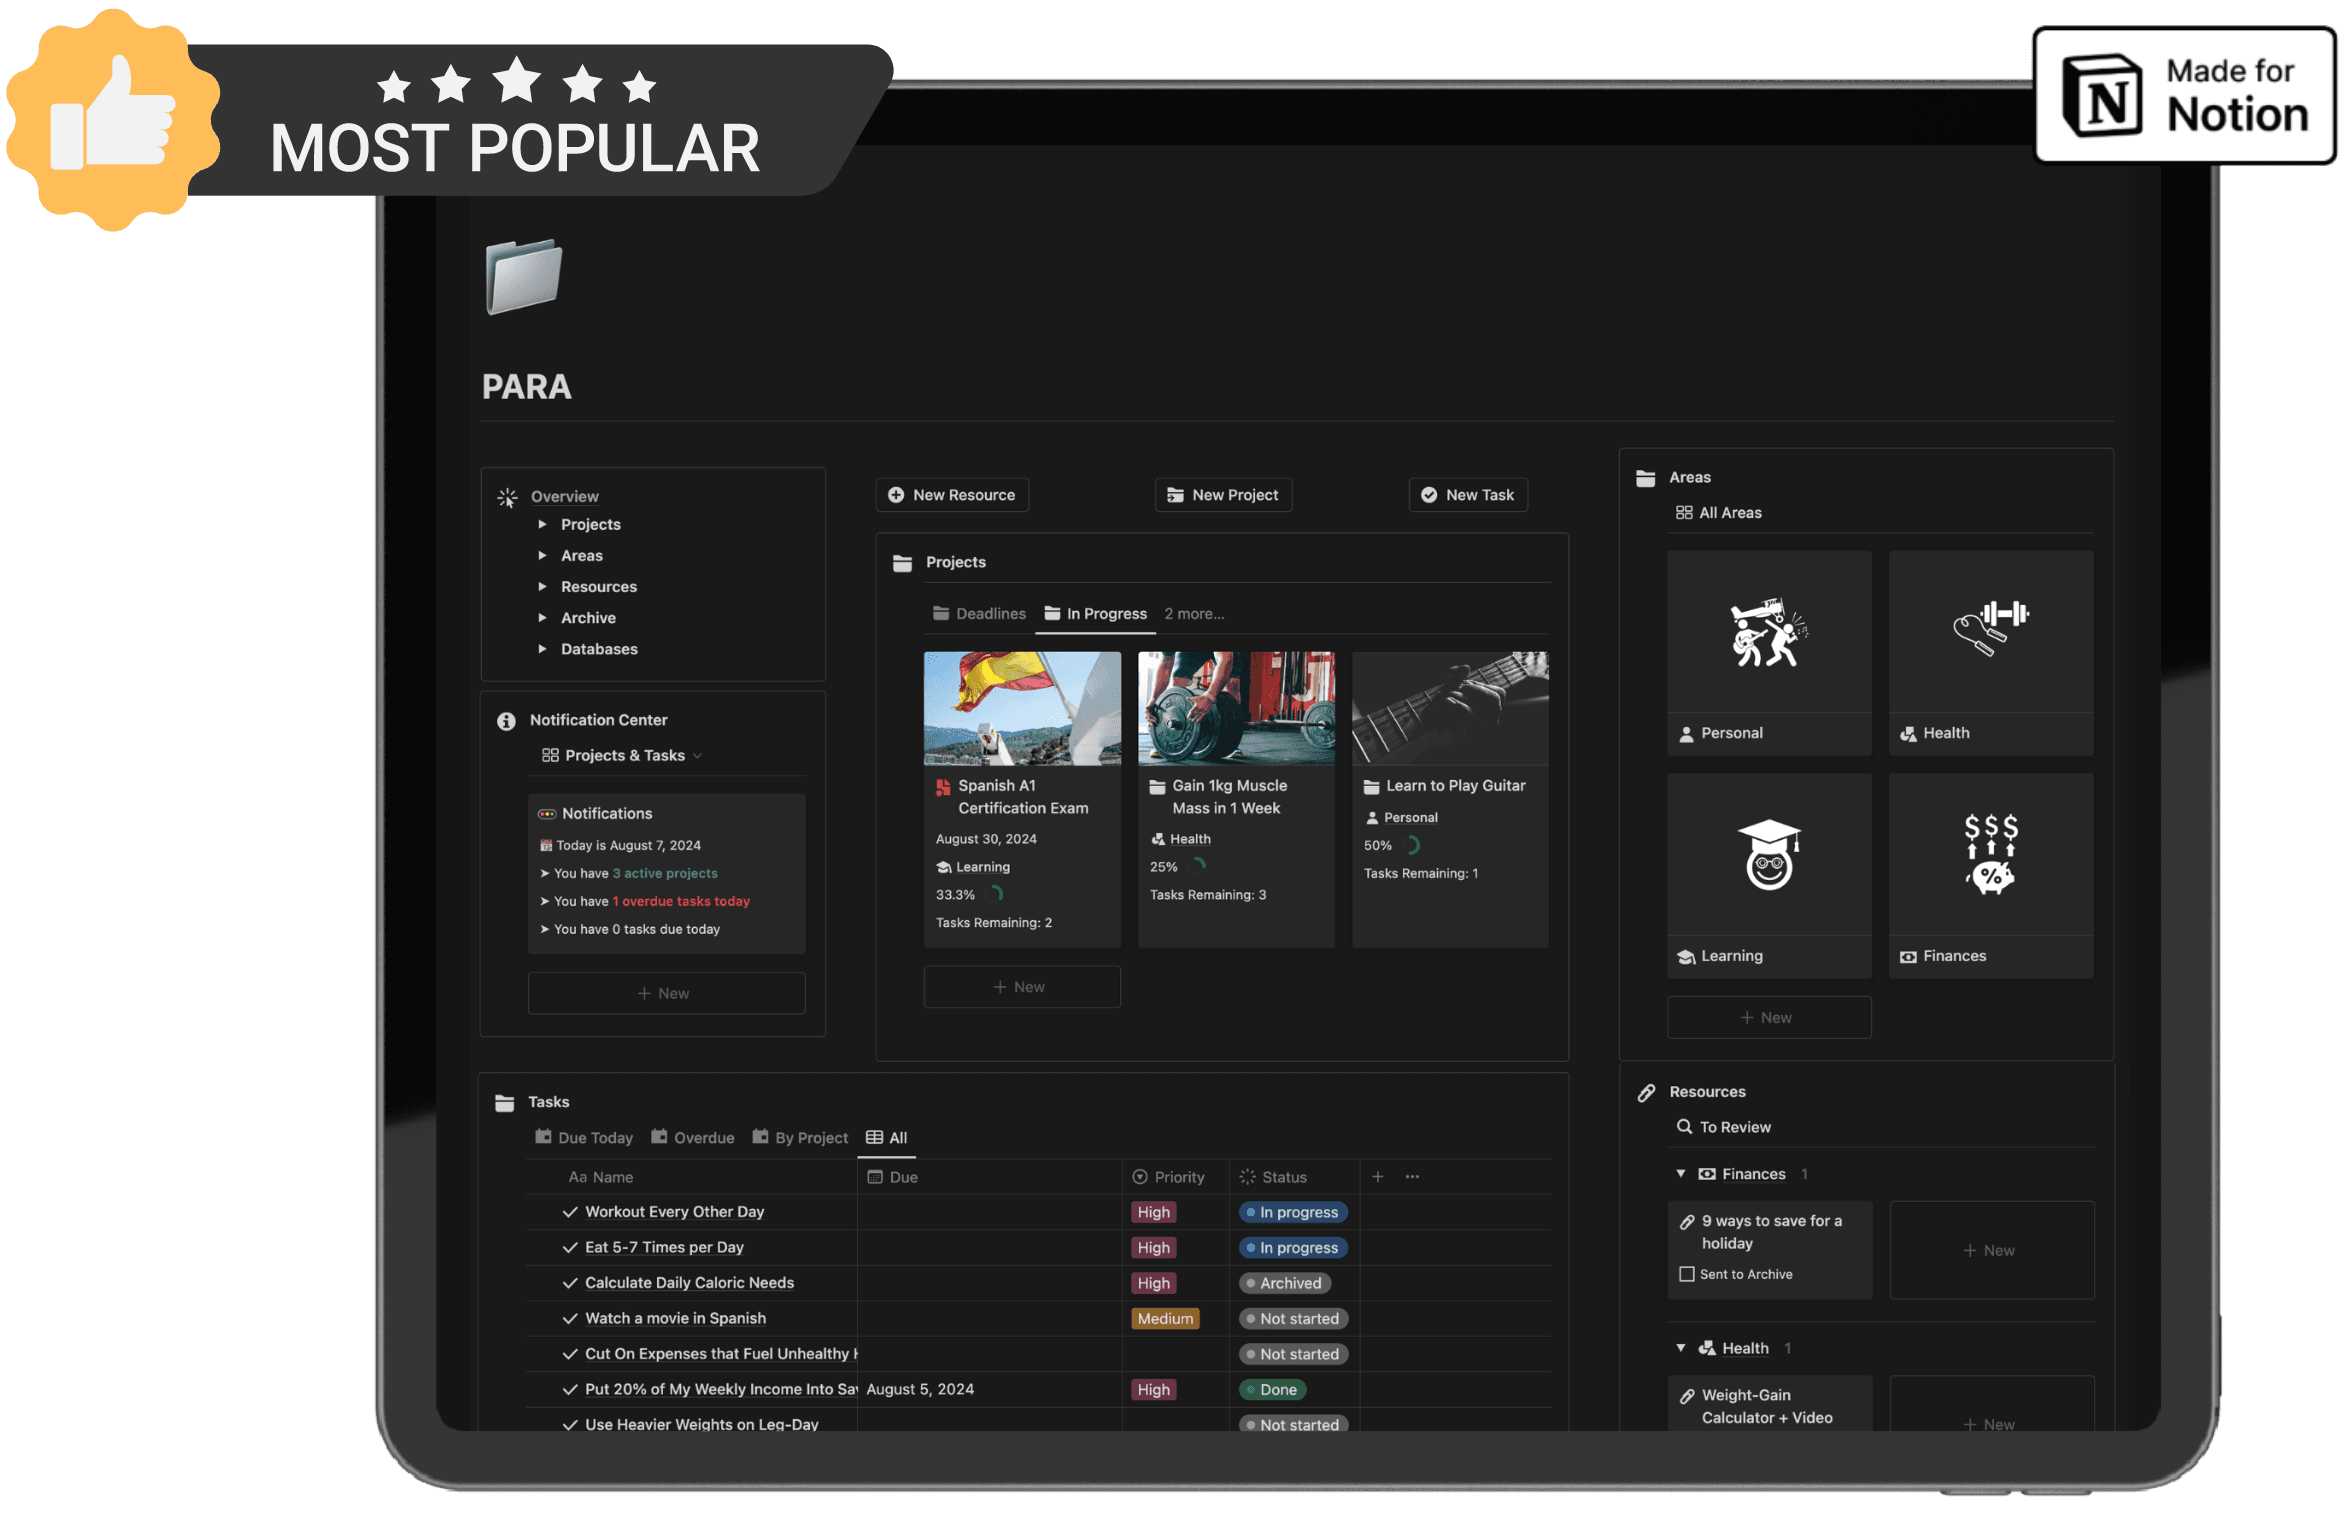The image size is (2344, 1513).
Task: Click the three-dots column options icon
Action: (x=1412, y=1177)
